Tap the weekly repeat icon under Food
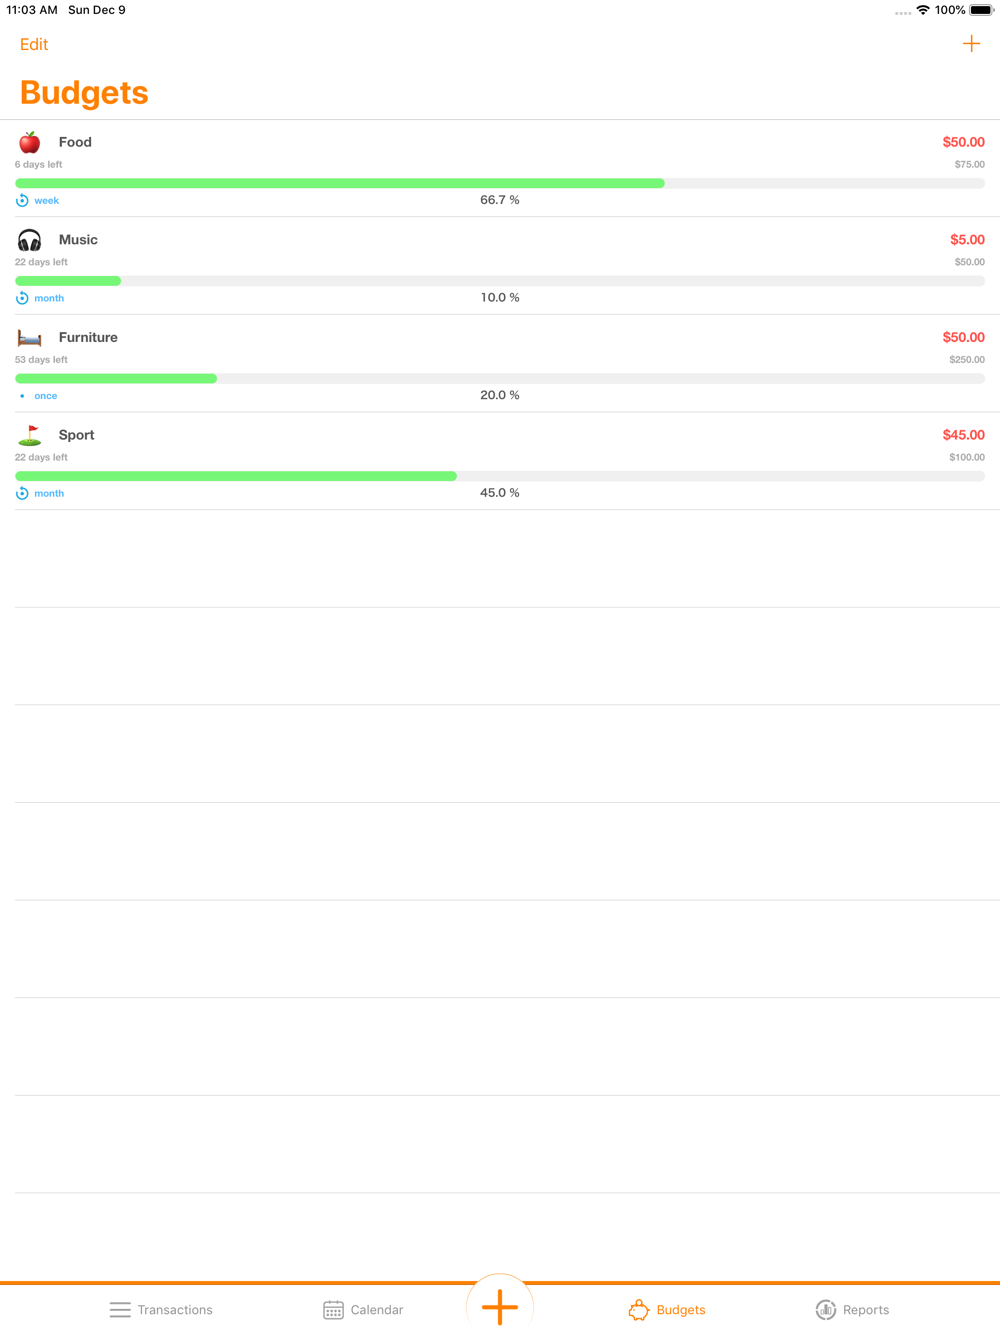This screenshot has width=1000, height=1334. (x=22, y=201)
